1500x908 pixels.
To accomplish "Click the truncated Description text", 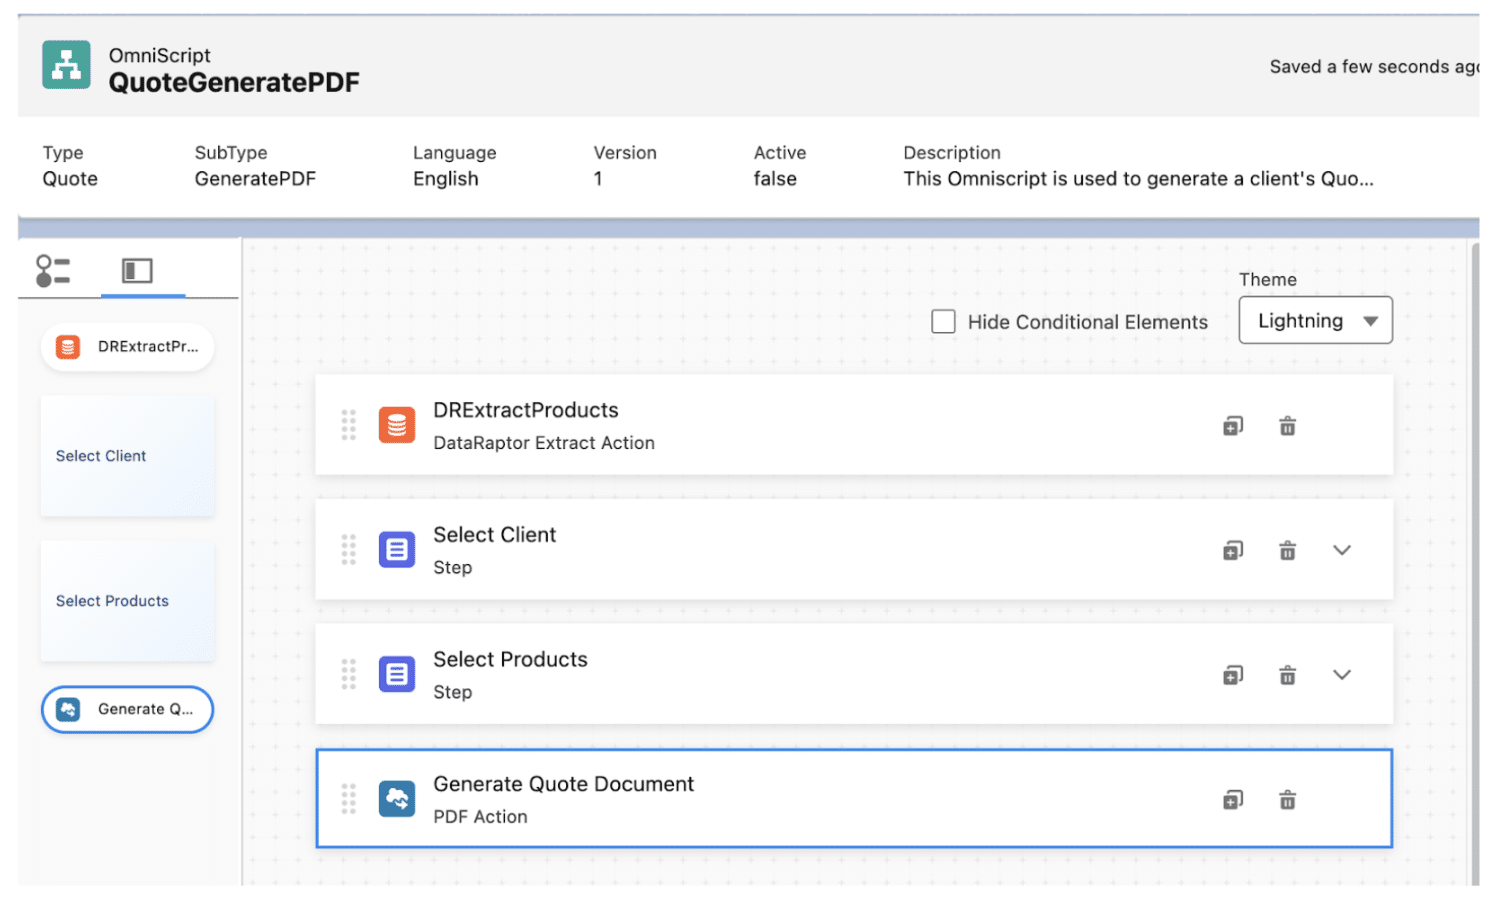I will tap(1138, 179).
